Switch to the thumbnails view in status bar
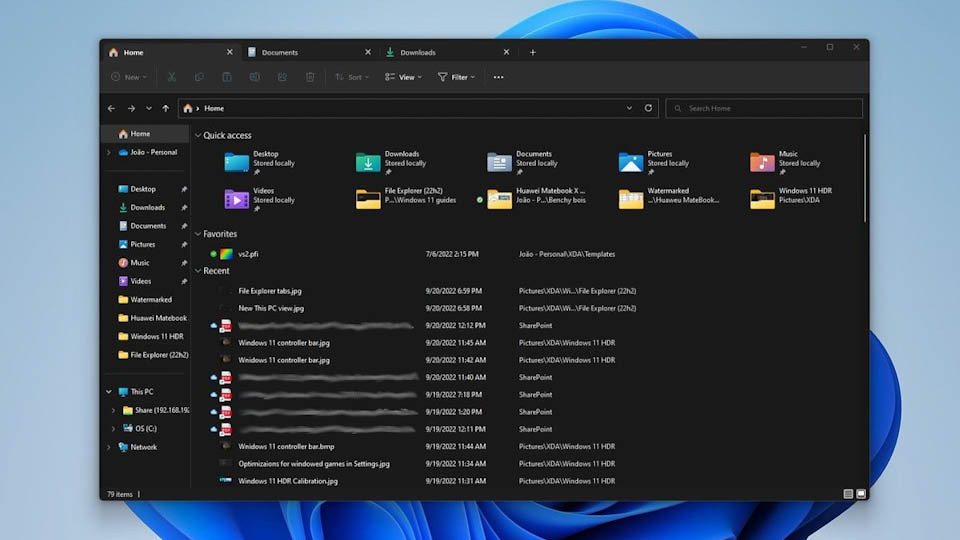Viewport: 960px width, 540px height. coord(861,494)
